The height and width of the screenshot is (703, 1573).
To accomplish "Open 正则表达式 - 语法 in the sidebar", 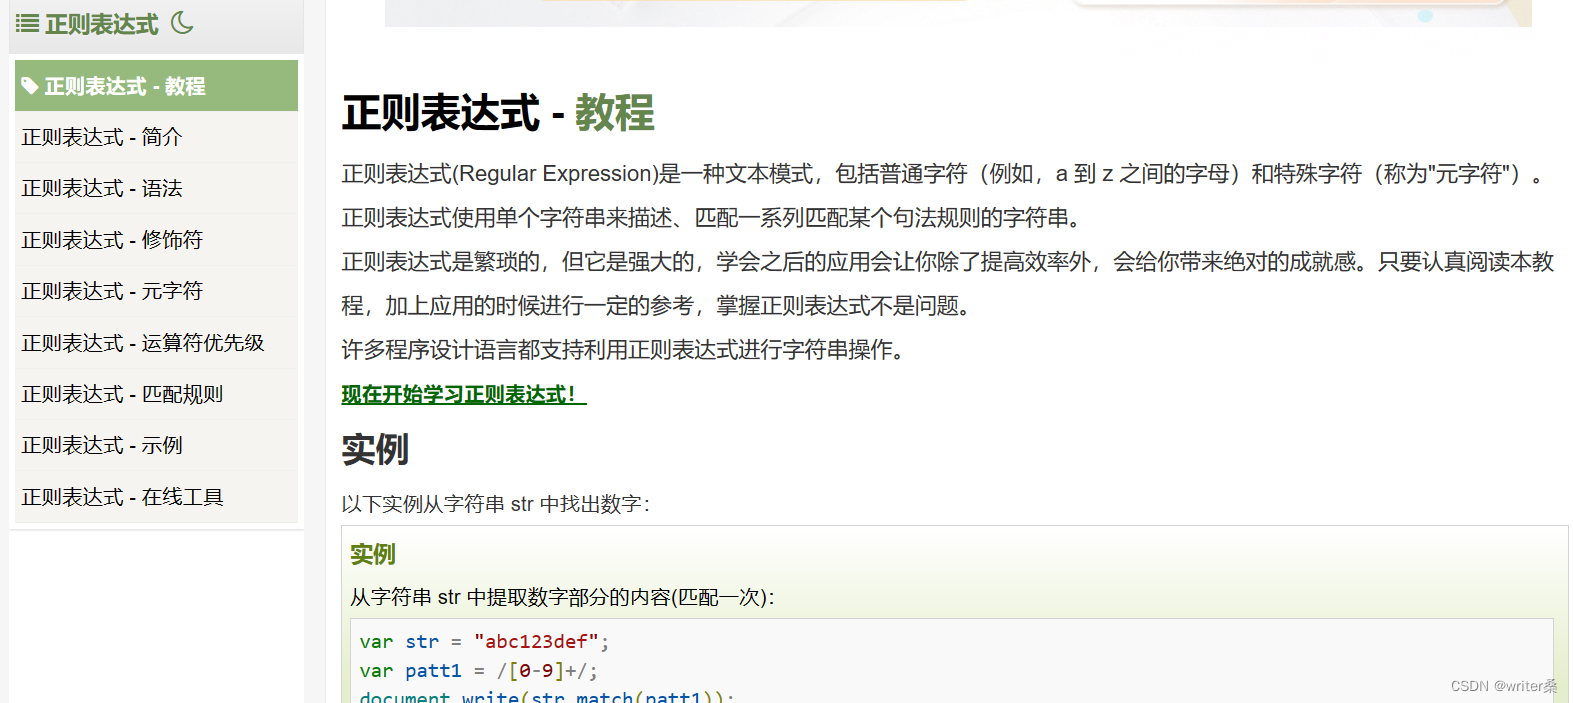I will 156,188.
